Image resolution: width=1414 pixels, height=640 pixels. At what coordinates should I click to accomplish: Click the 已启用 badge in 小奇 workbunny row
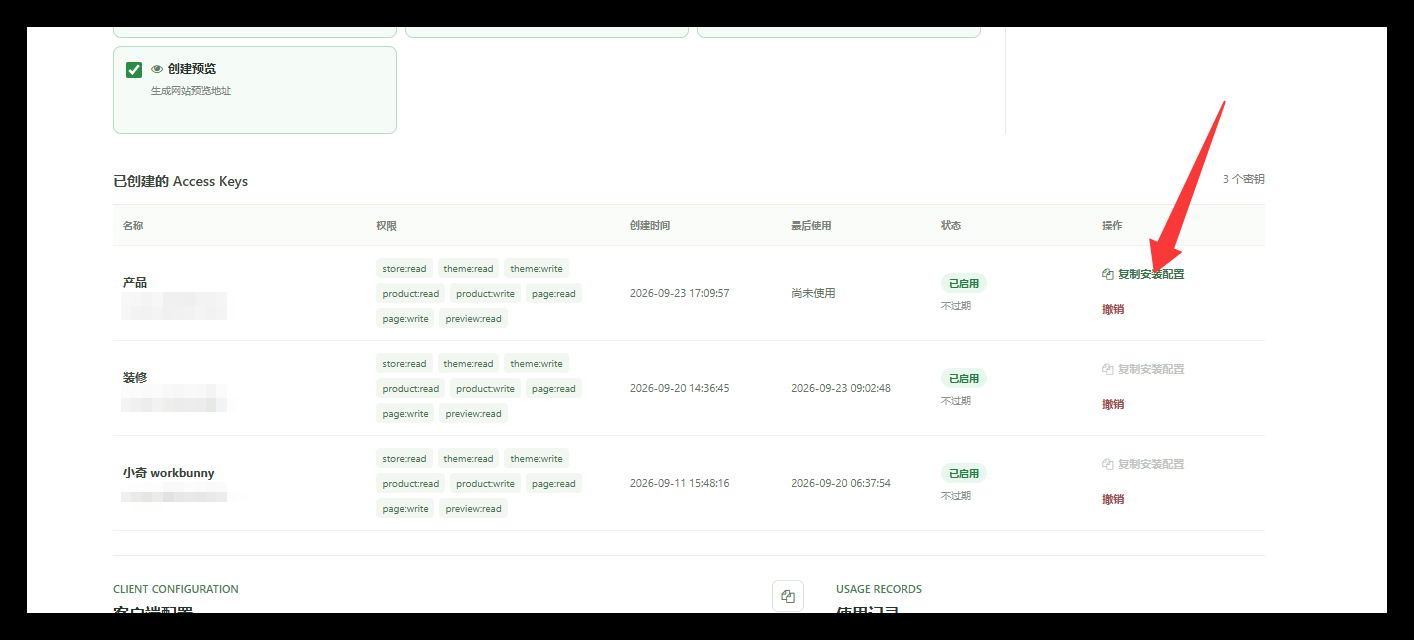point(964,473)
